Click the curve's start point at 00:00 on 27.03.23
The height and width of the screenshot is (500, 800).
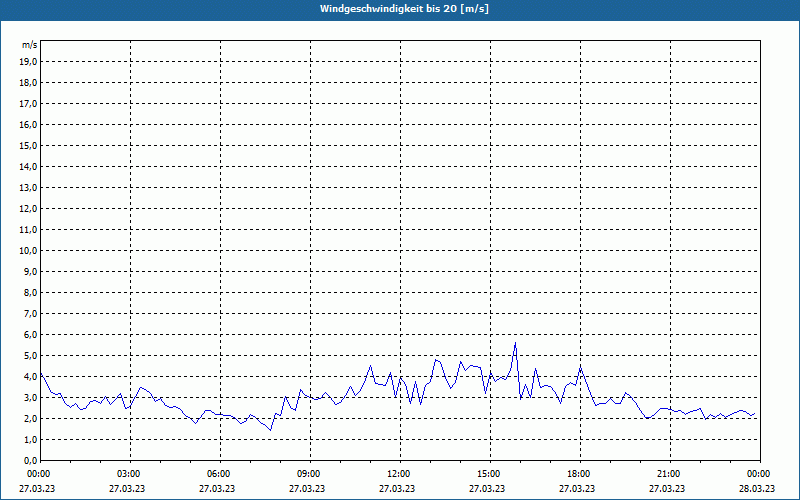[41, 373]
